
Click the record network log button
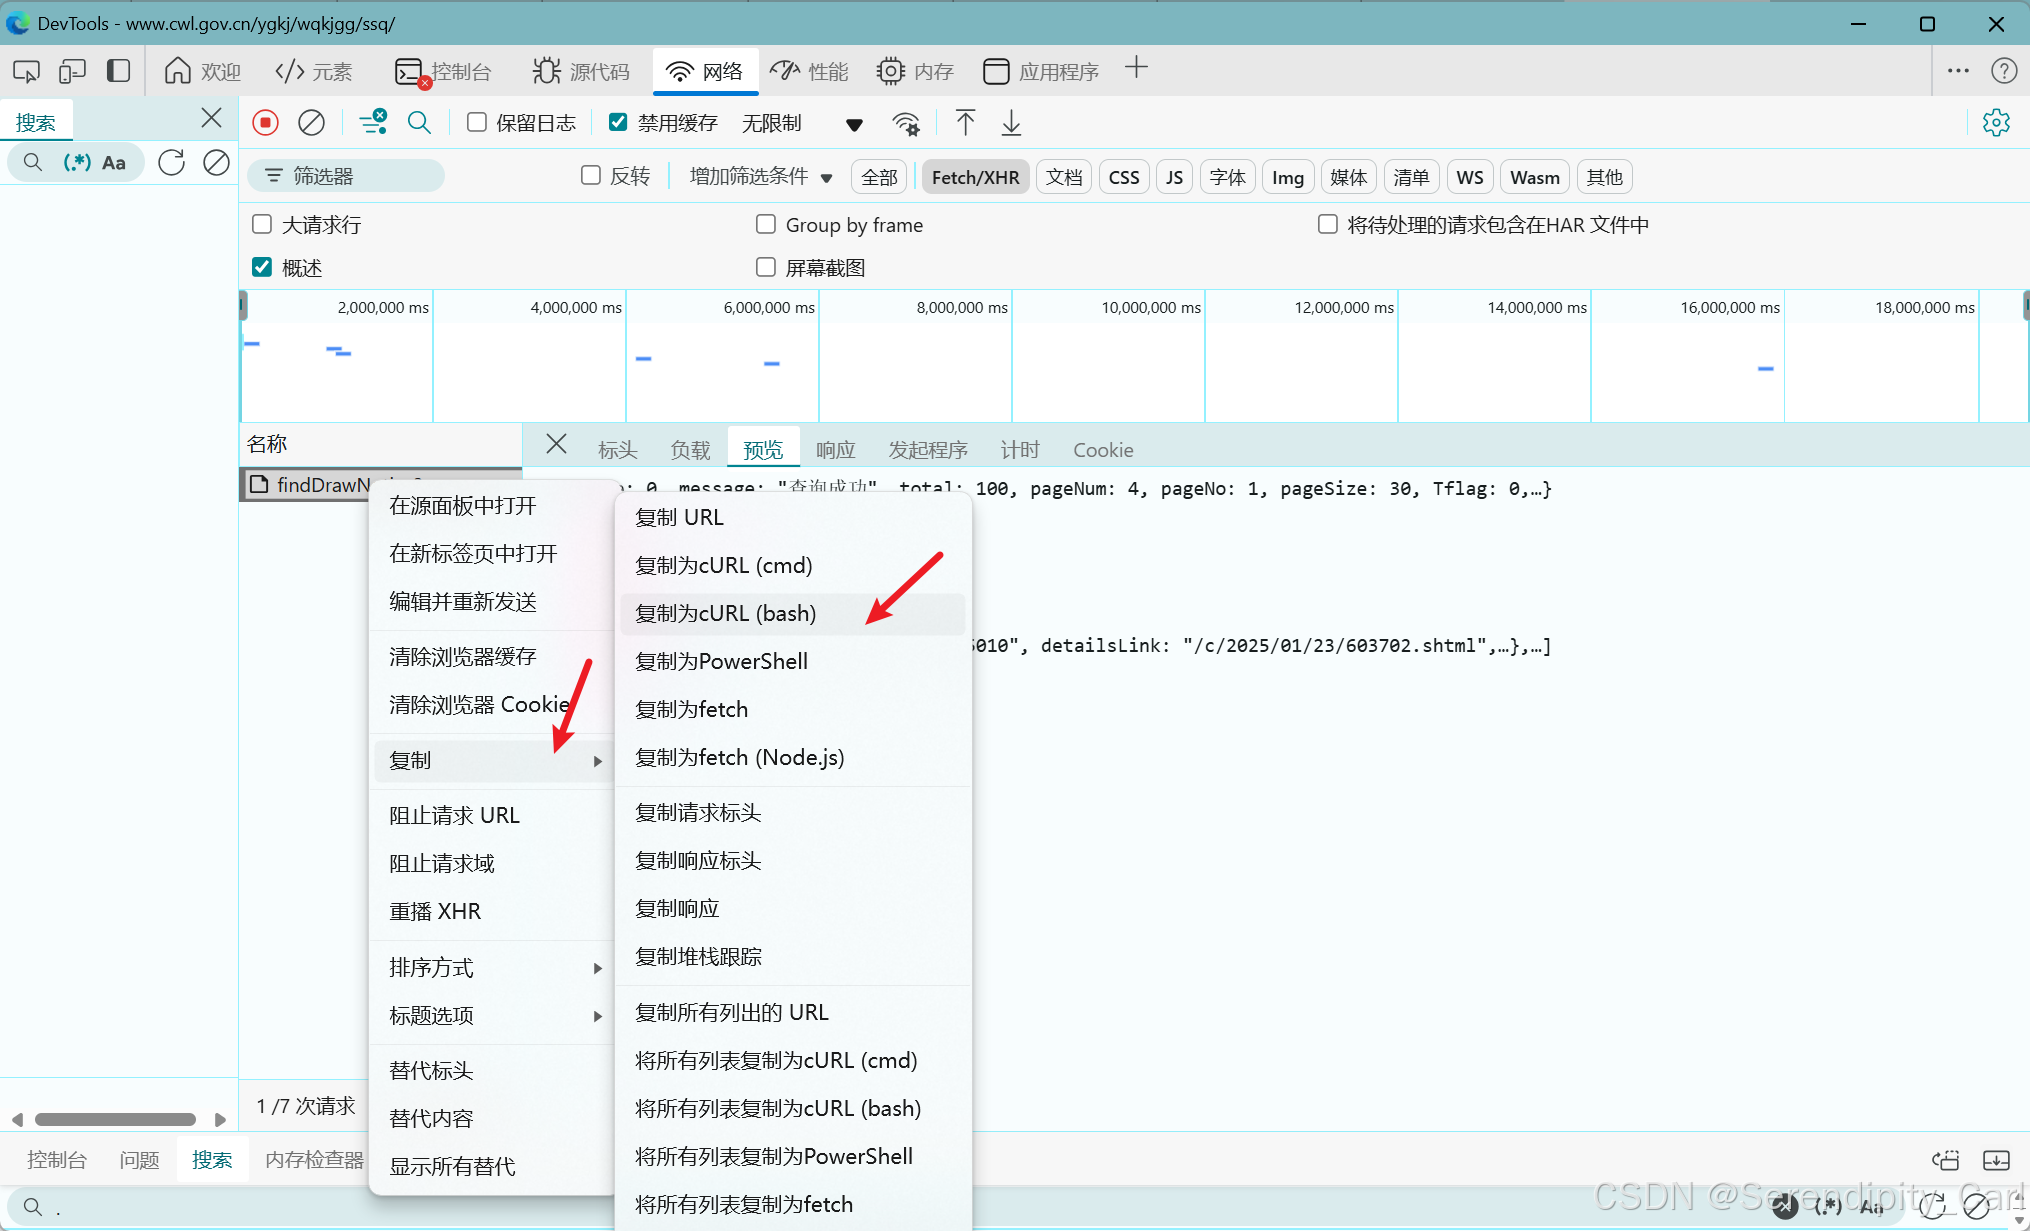click(x=265, y=123)
